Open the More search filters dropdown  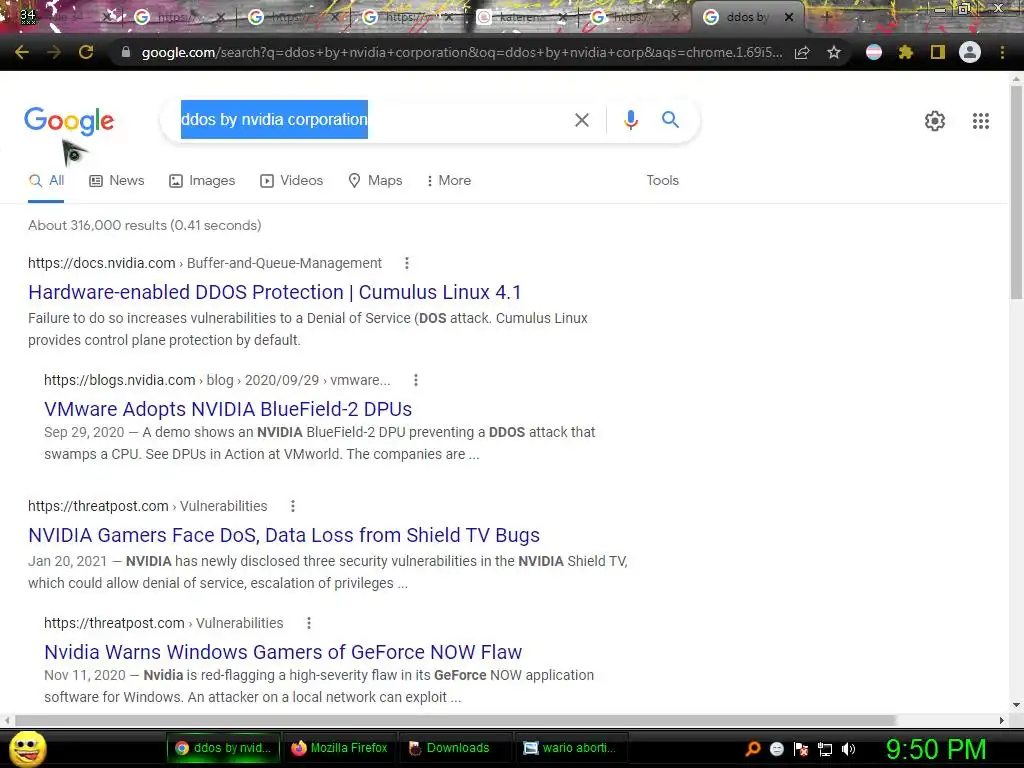pyautogui.click(x=449, y=180)
